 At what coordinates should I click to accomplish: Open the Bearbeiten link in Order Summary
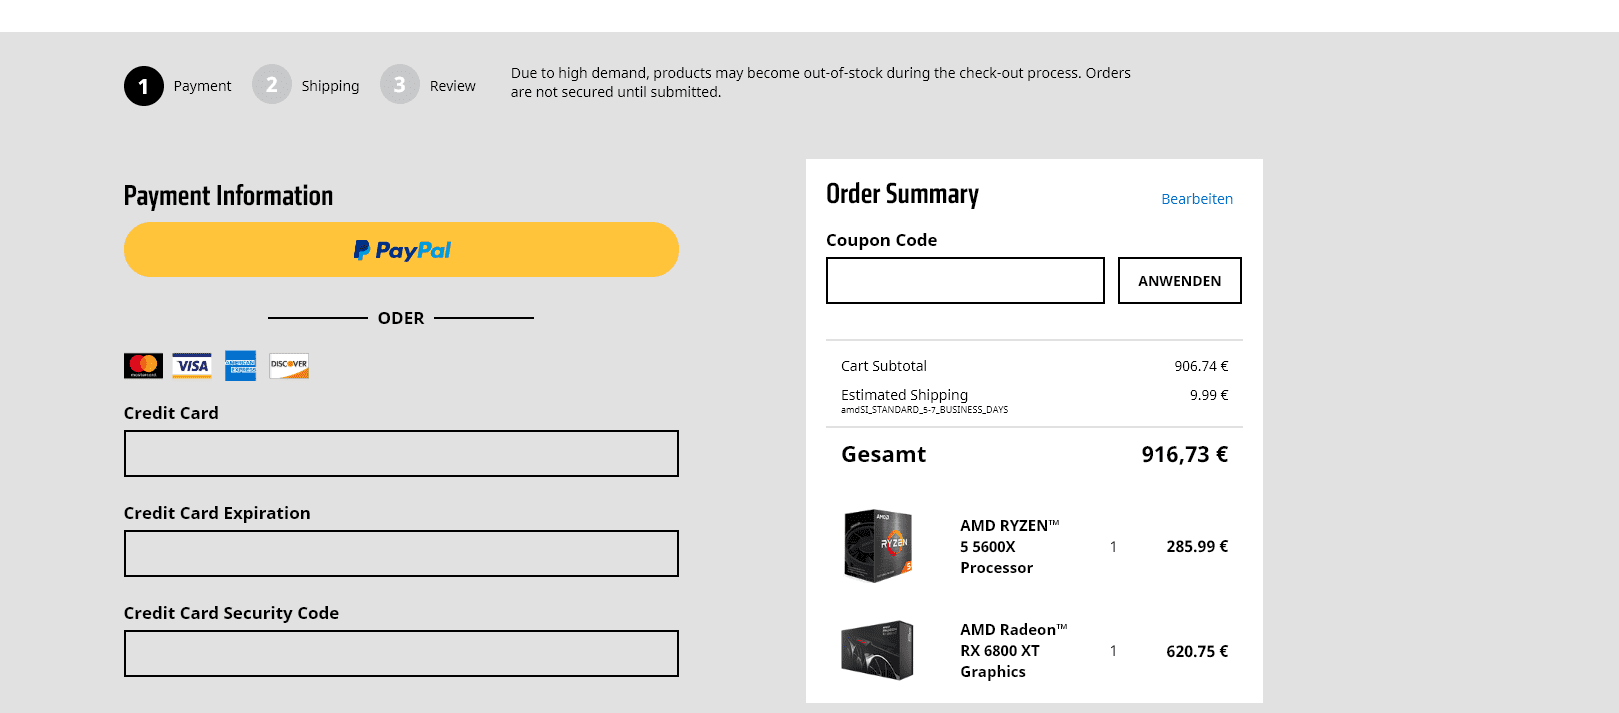click(x=1196, y=199)
